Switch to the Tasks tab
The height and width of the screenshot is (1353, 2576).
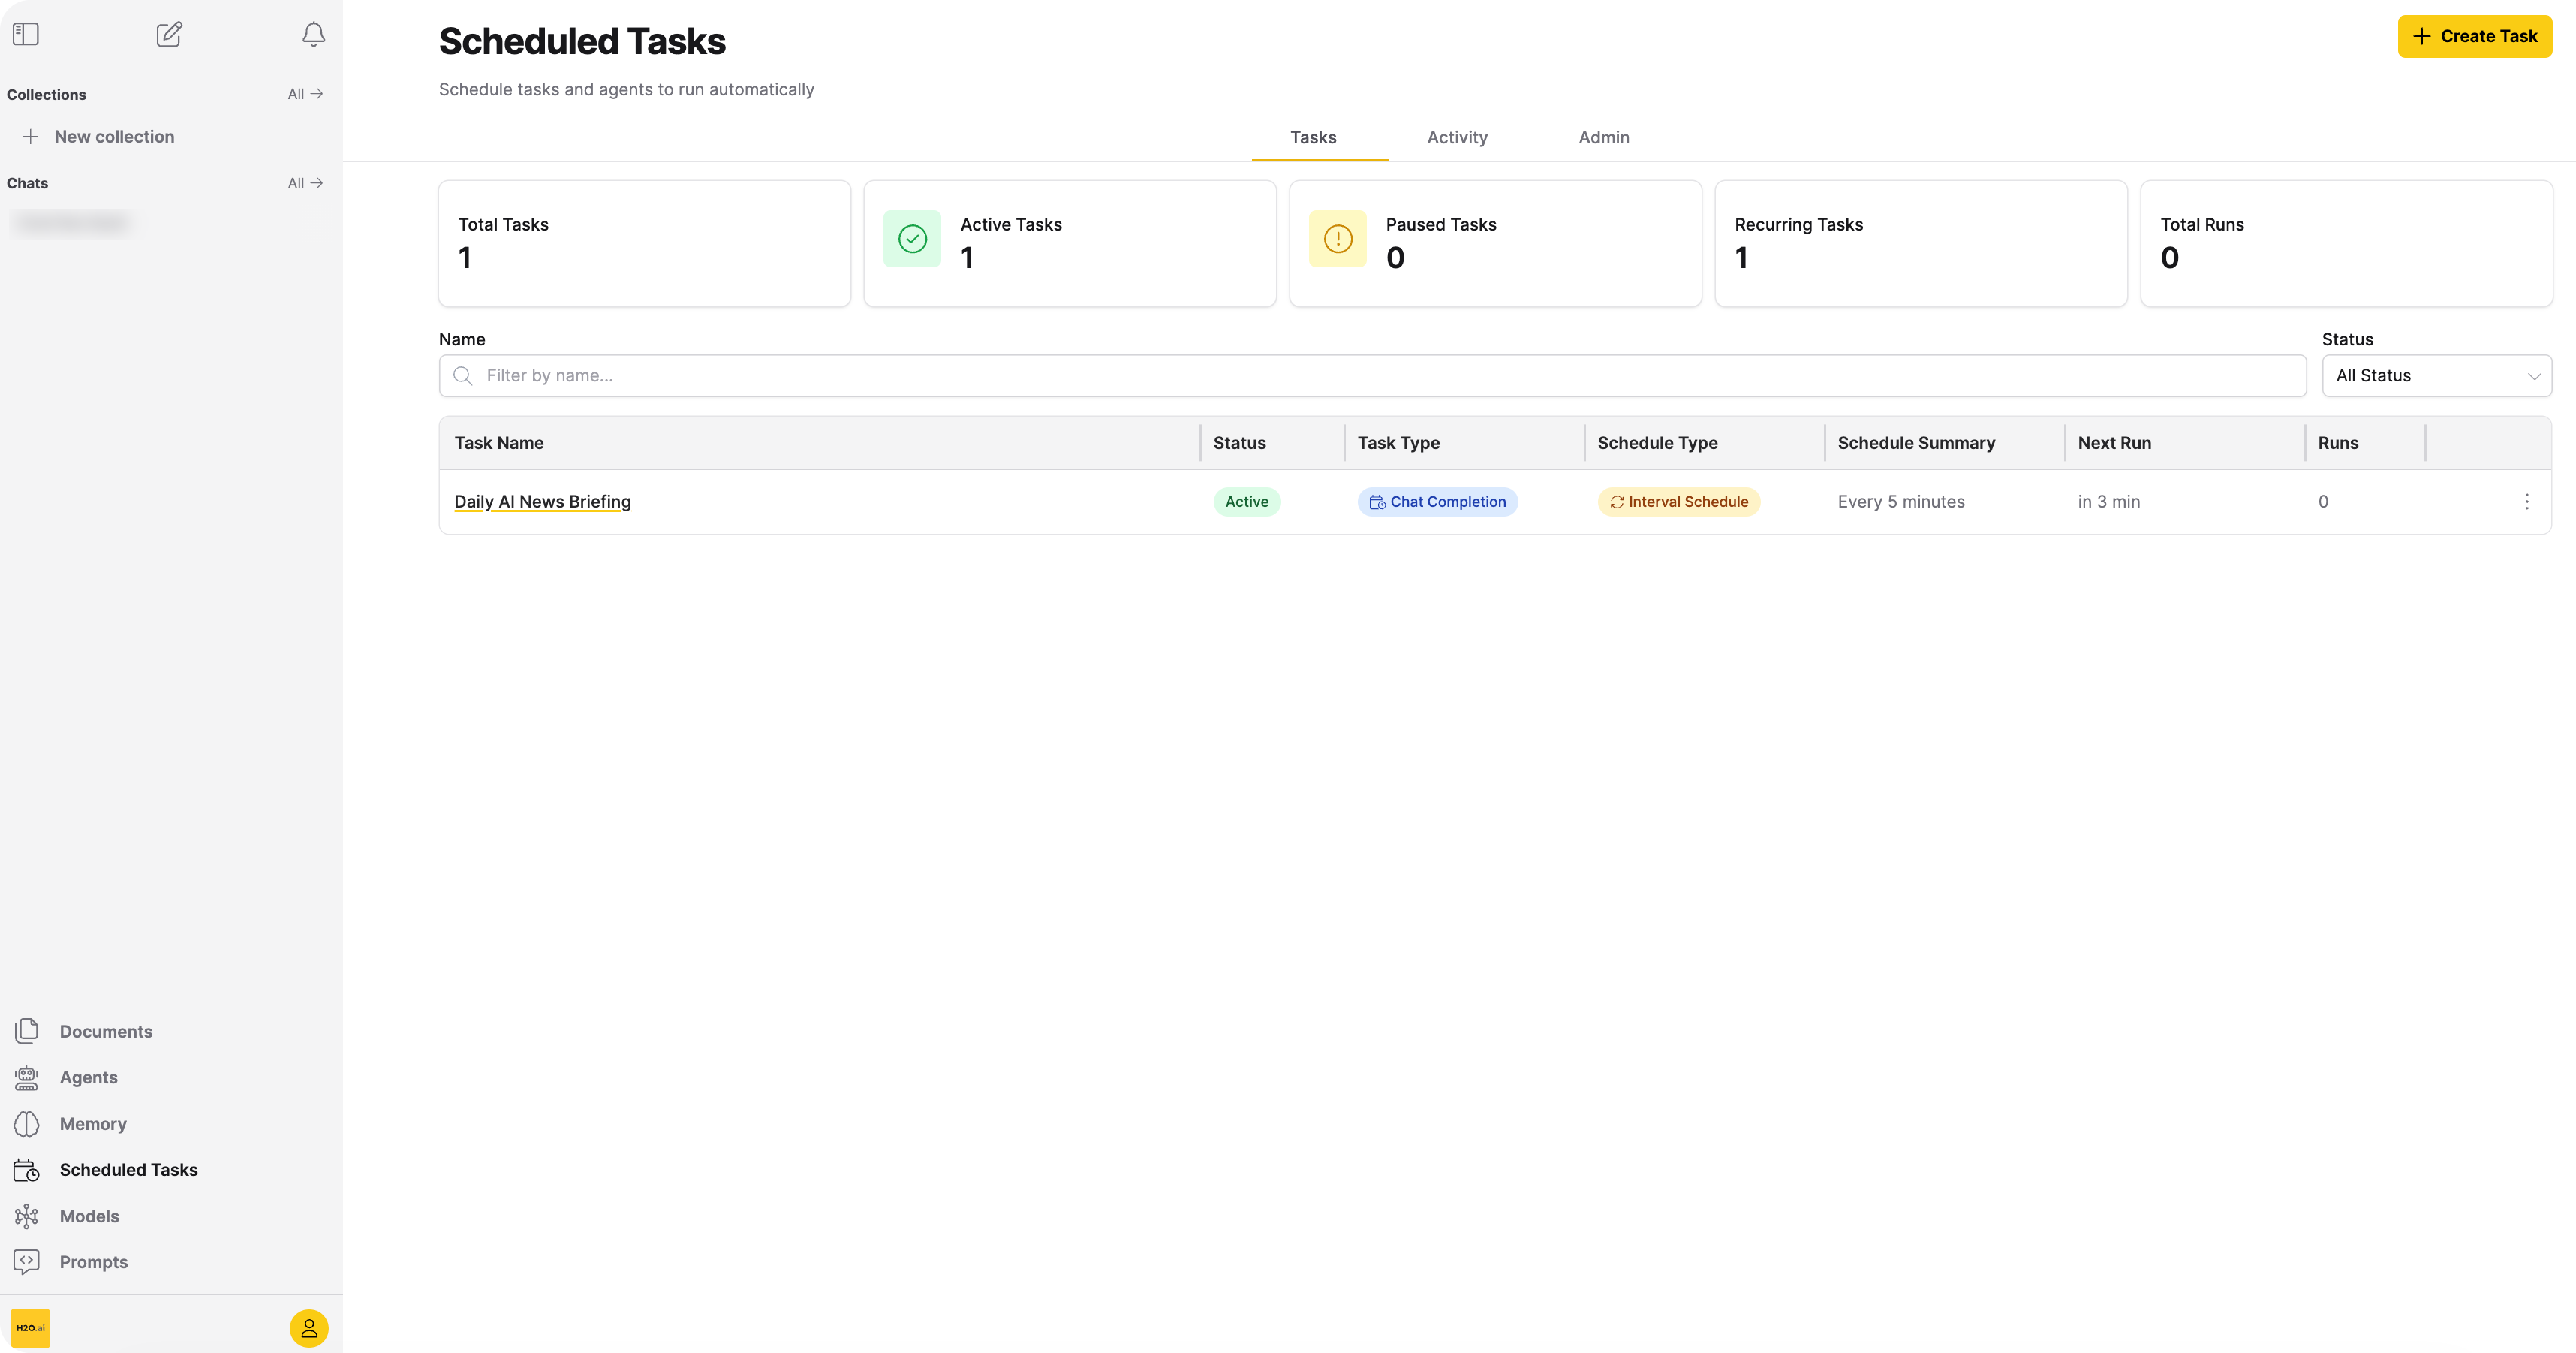[1313, 138]
